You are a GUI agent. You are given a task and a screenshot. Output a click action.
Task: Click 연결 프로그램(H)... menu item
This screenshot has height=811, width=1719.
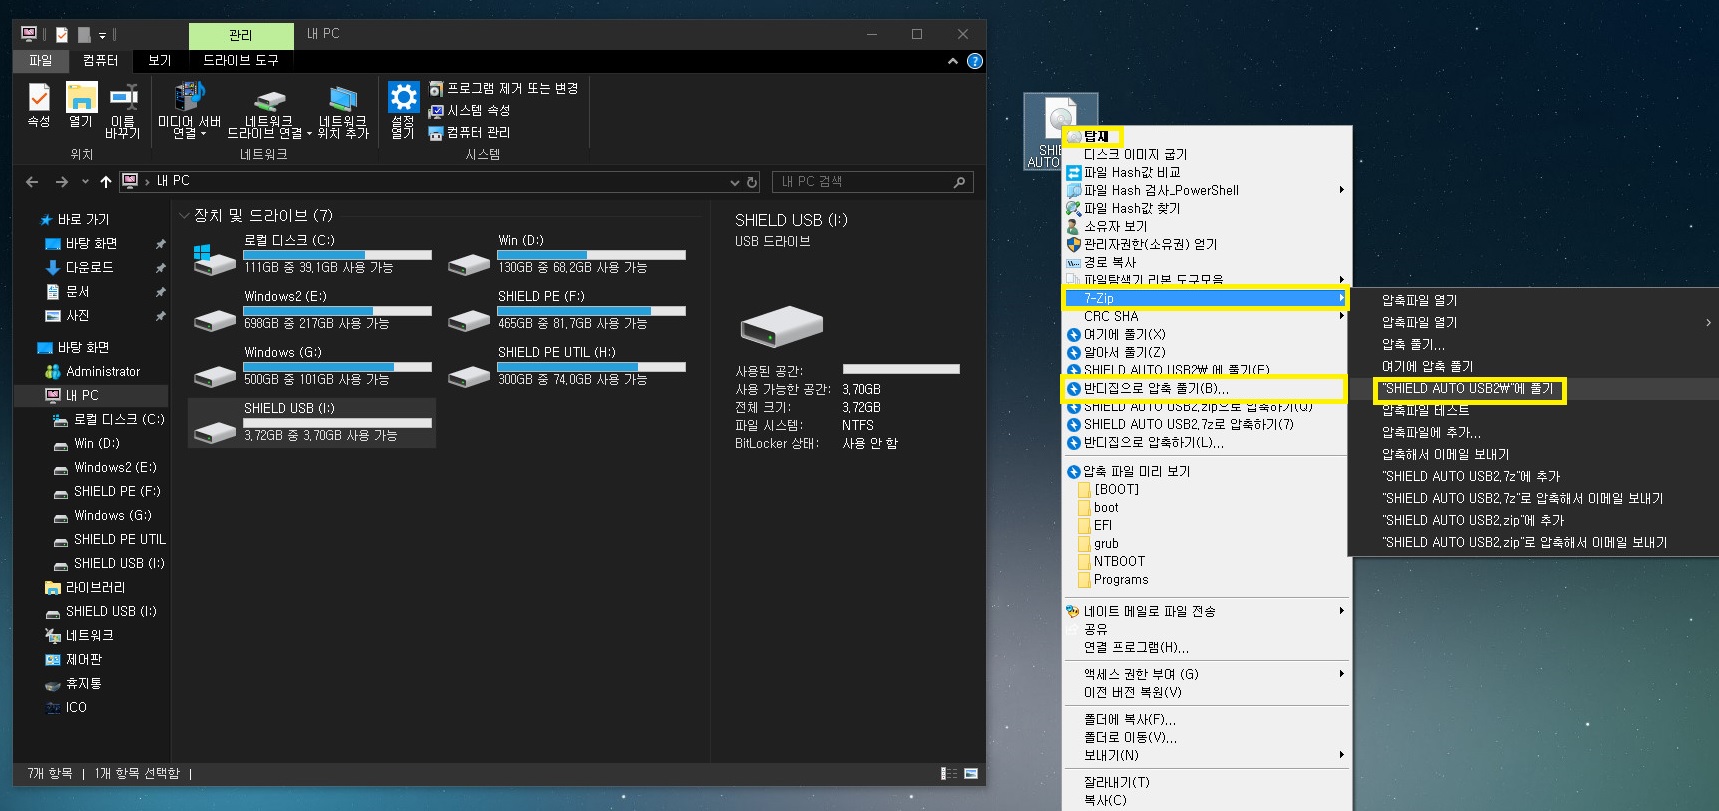click(x=1136, y=647)
